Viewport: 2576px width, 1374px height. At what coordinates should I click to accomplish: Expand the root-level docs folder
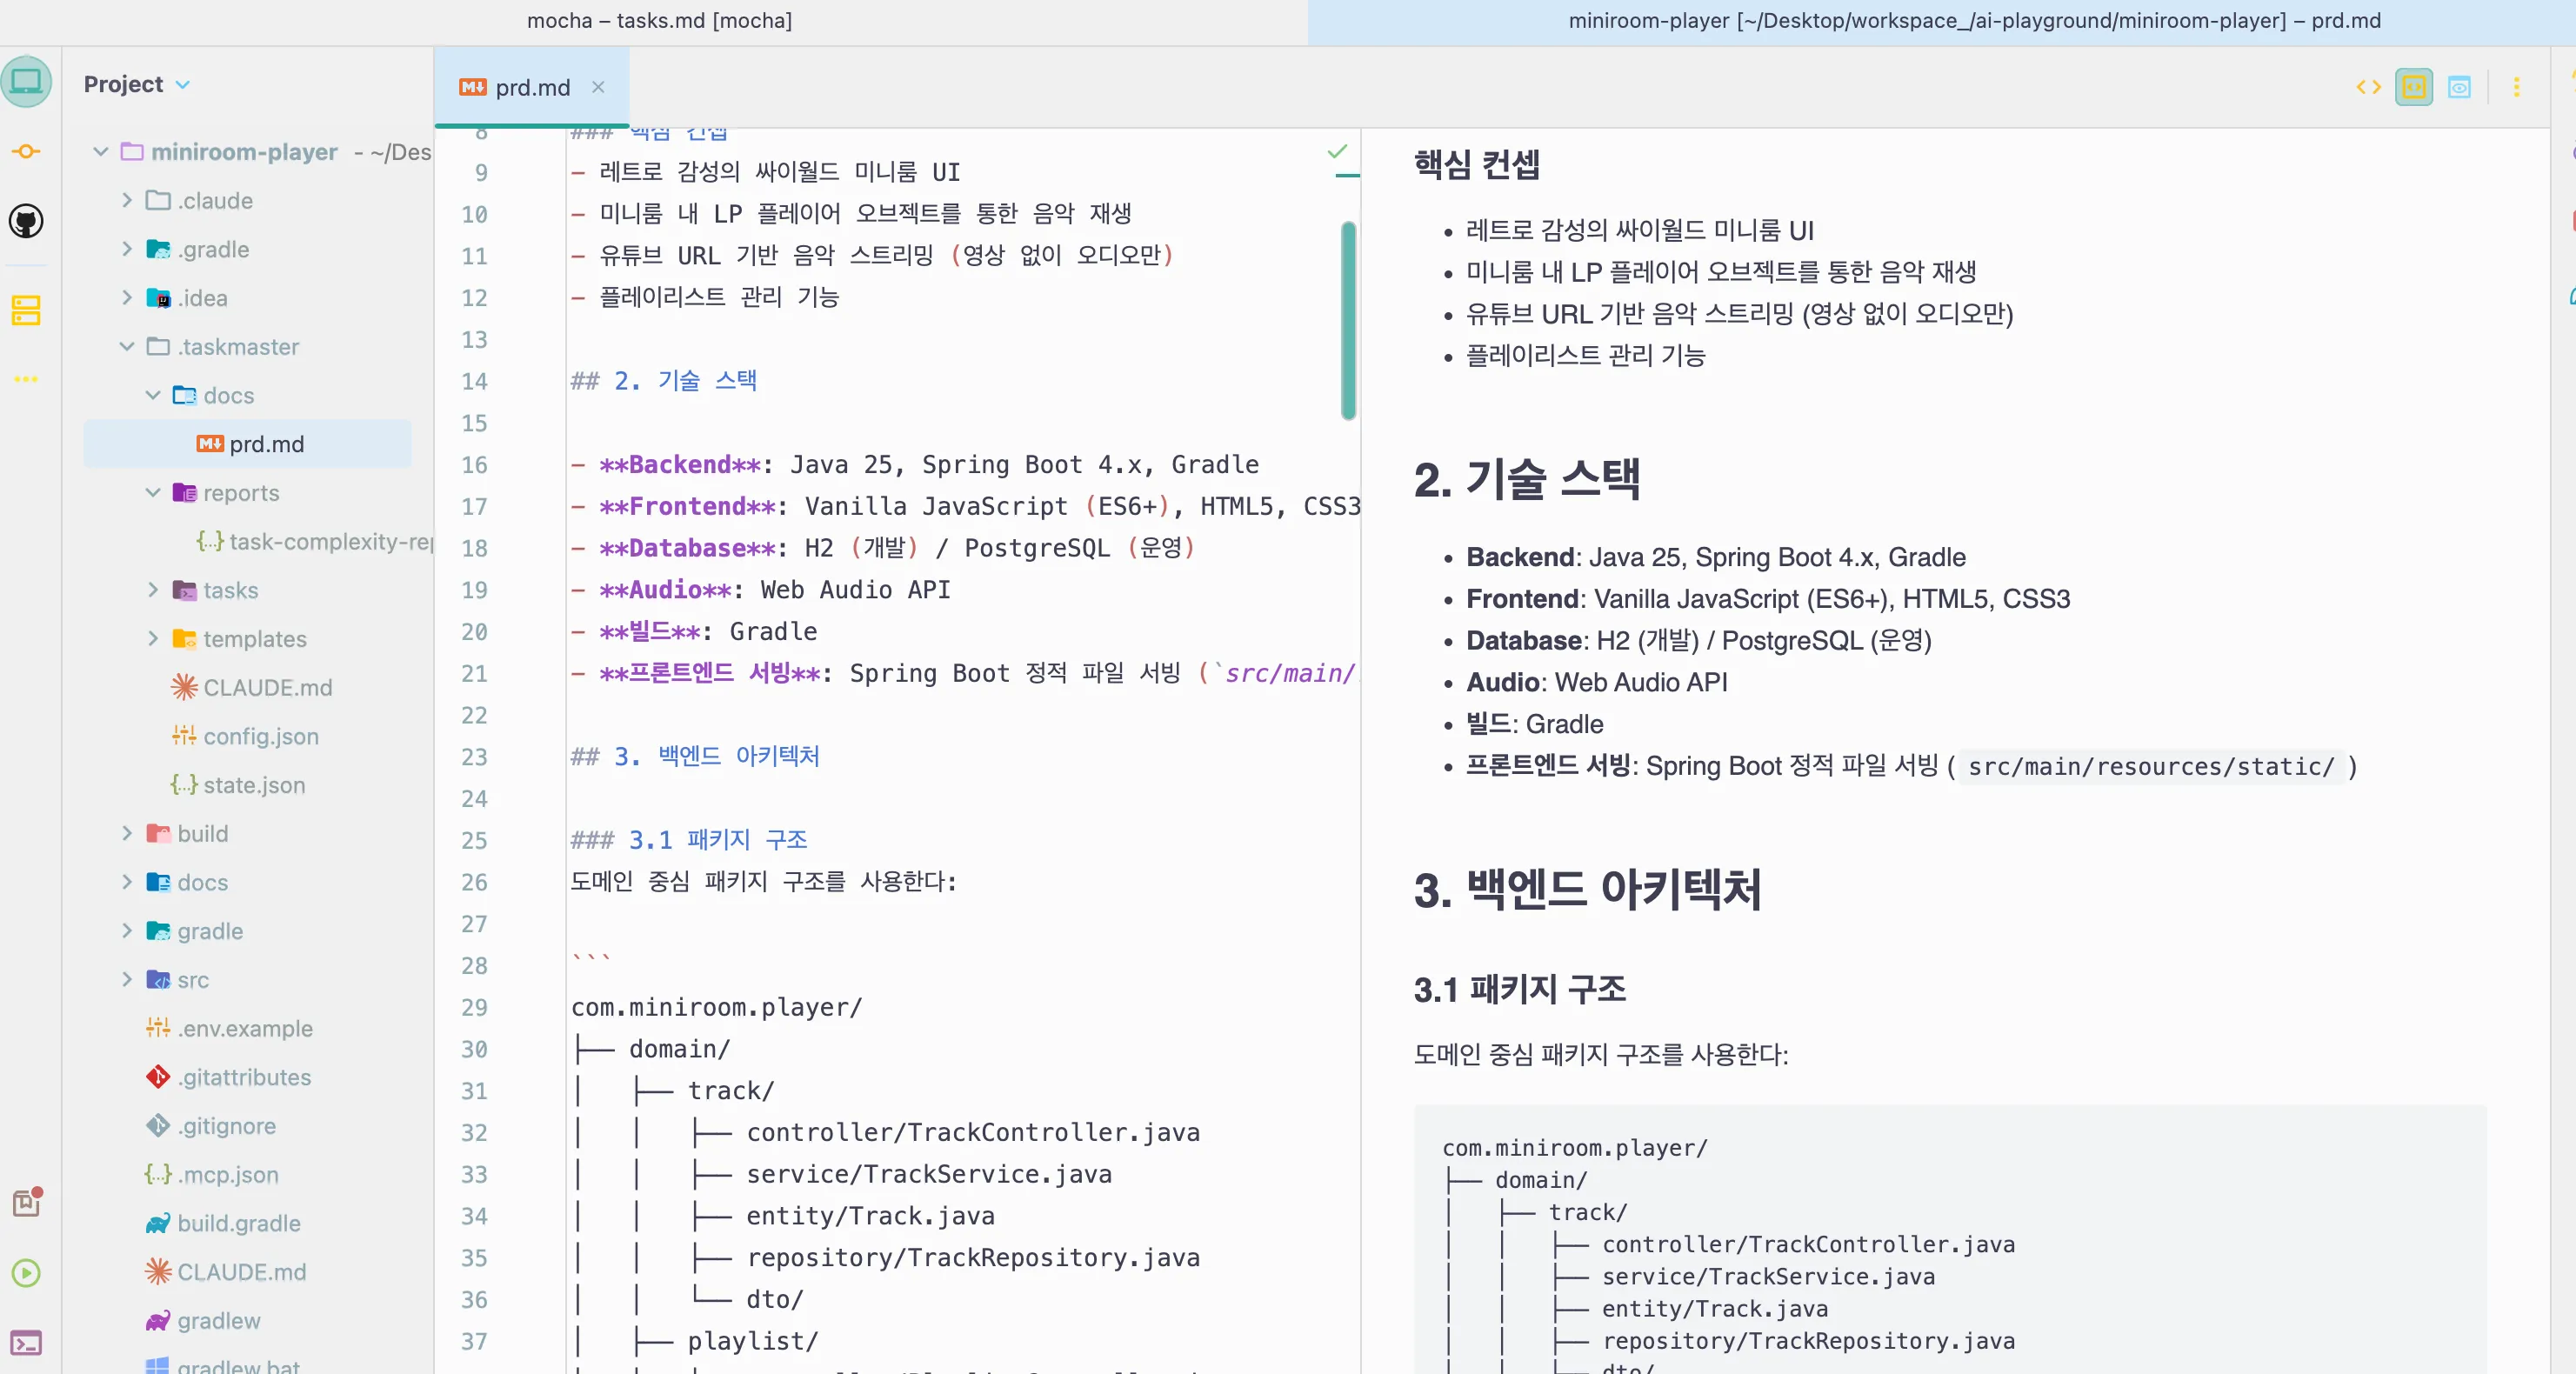pos(126,882)
